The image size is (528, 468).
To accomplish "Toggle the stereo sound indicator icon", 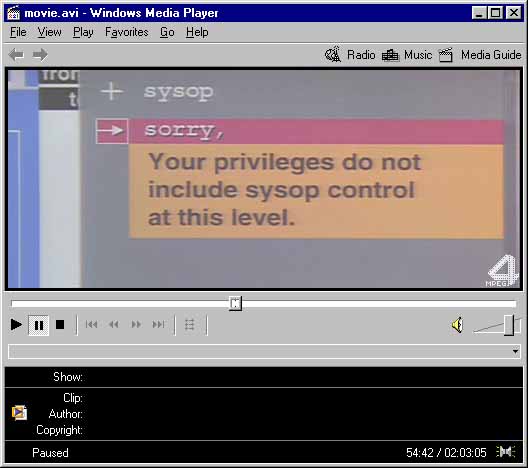I will pyautogui.click(x=506, y=452).
